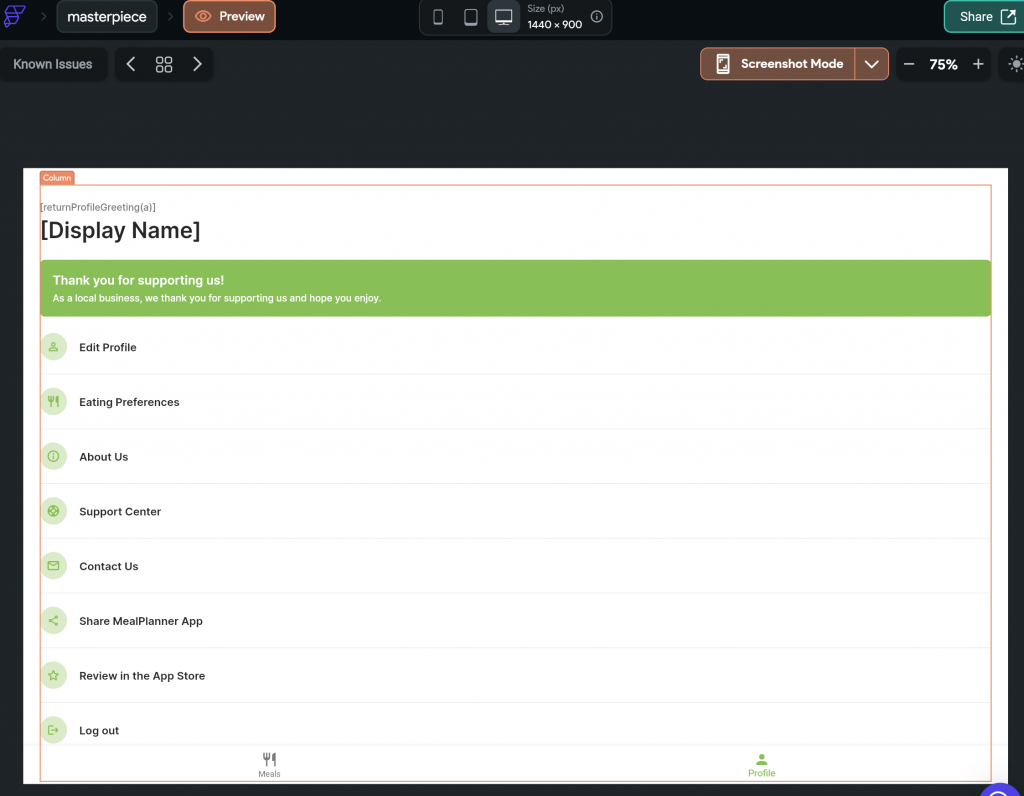Switch to phone device size
This screenshot has width=1024, height=796.
pyautogui.click(x=438, y=17)
